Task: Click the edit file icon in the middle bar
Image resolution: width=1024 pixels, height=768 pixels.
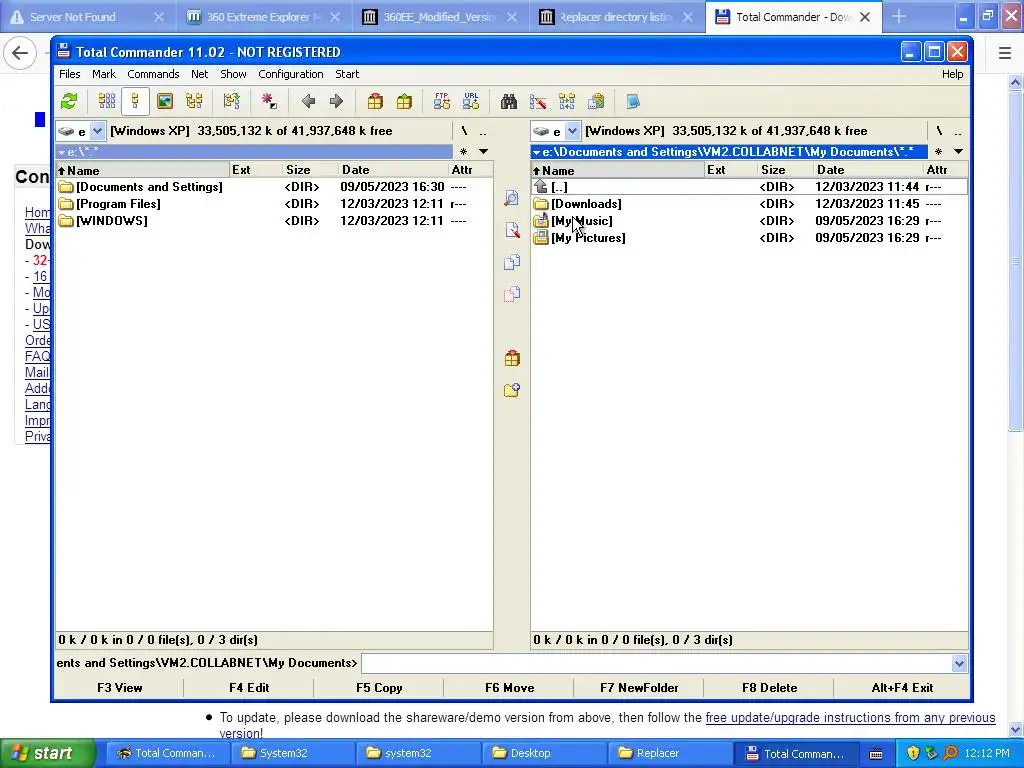Action: 512,230
